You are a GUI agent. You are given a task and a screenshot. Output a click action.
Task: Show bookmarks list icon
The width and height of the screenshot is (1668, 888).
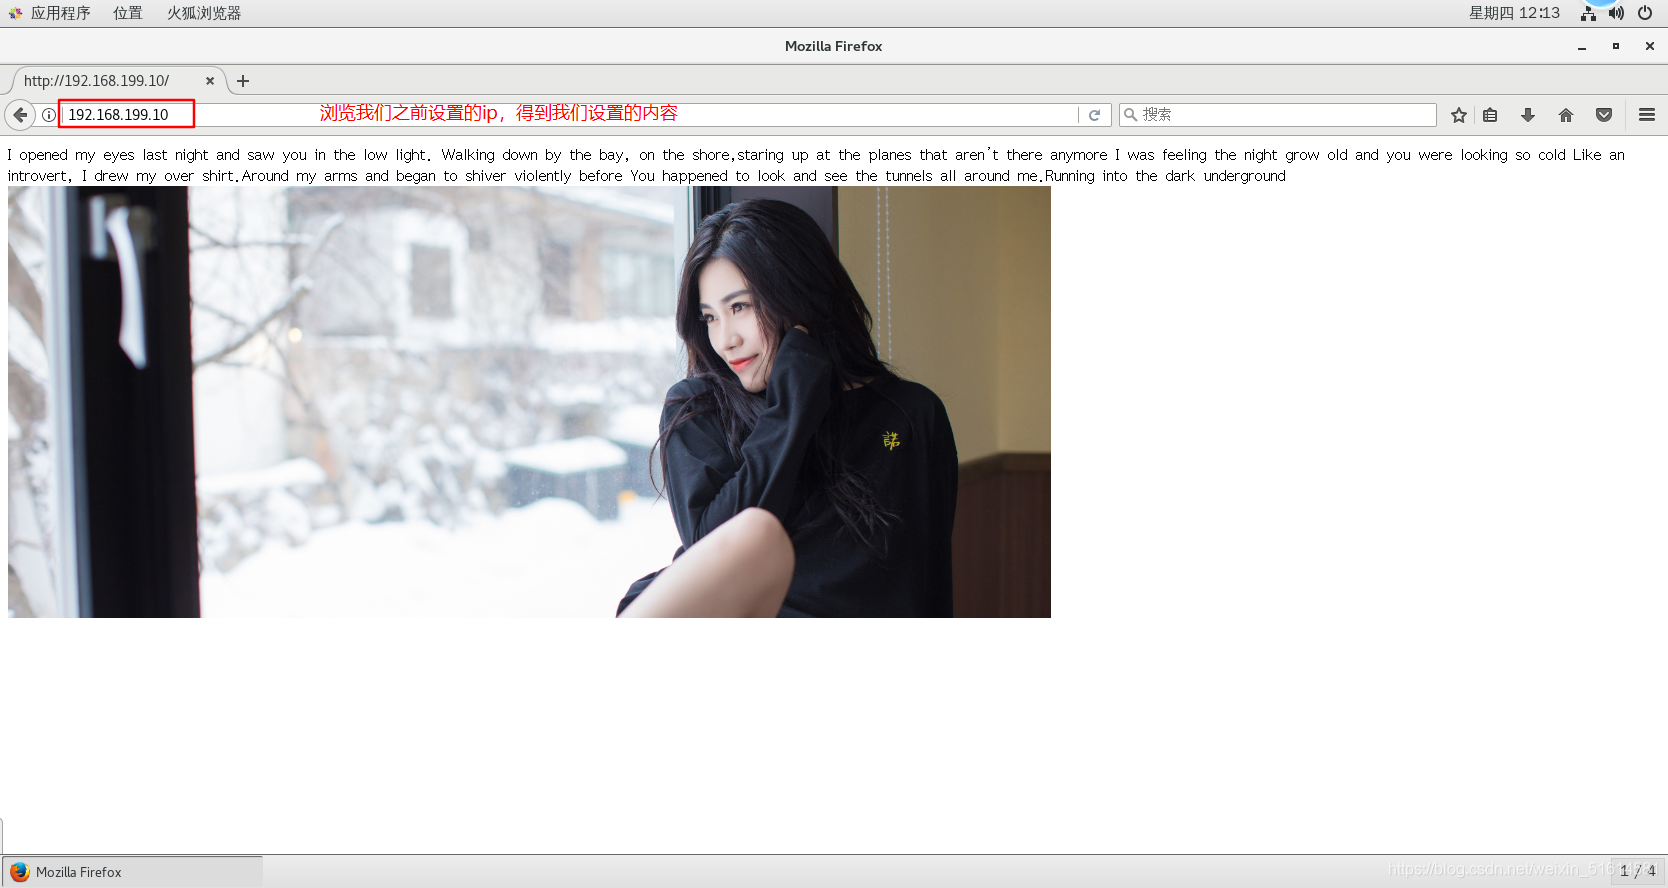pyautogui.click(x=1490, y=115)
